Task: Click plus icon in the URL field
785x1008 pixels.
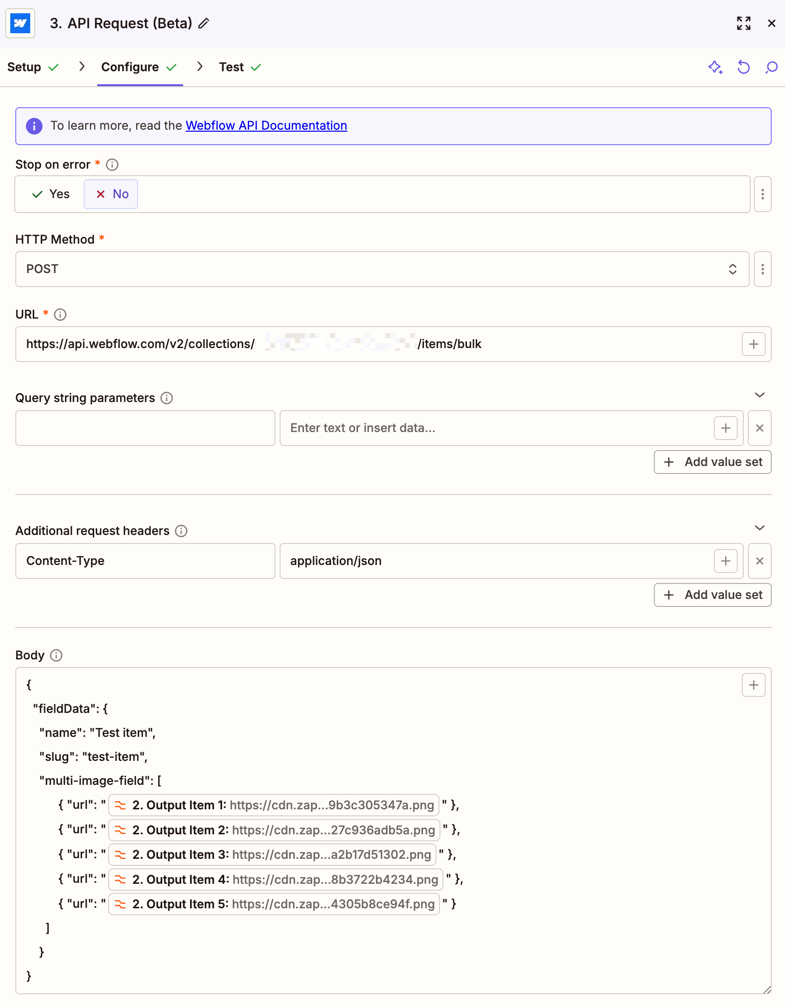Action: 753,344
